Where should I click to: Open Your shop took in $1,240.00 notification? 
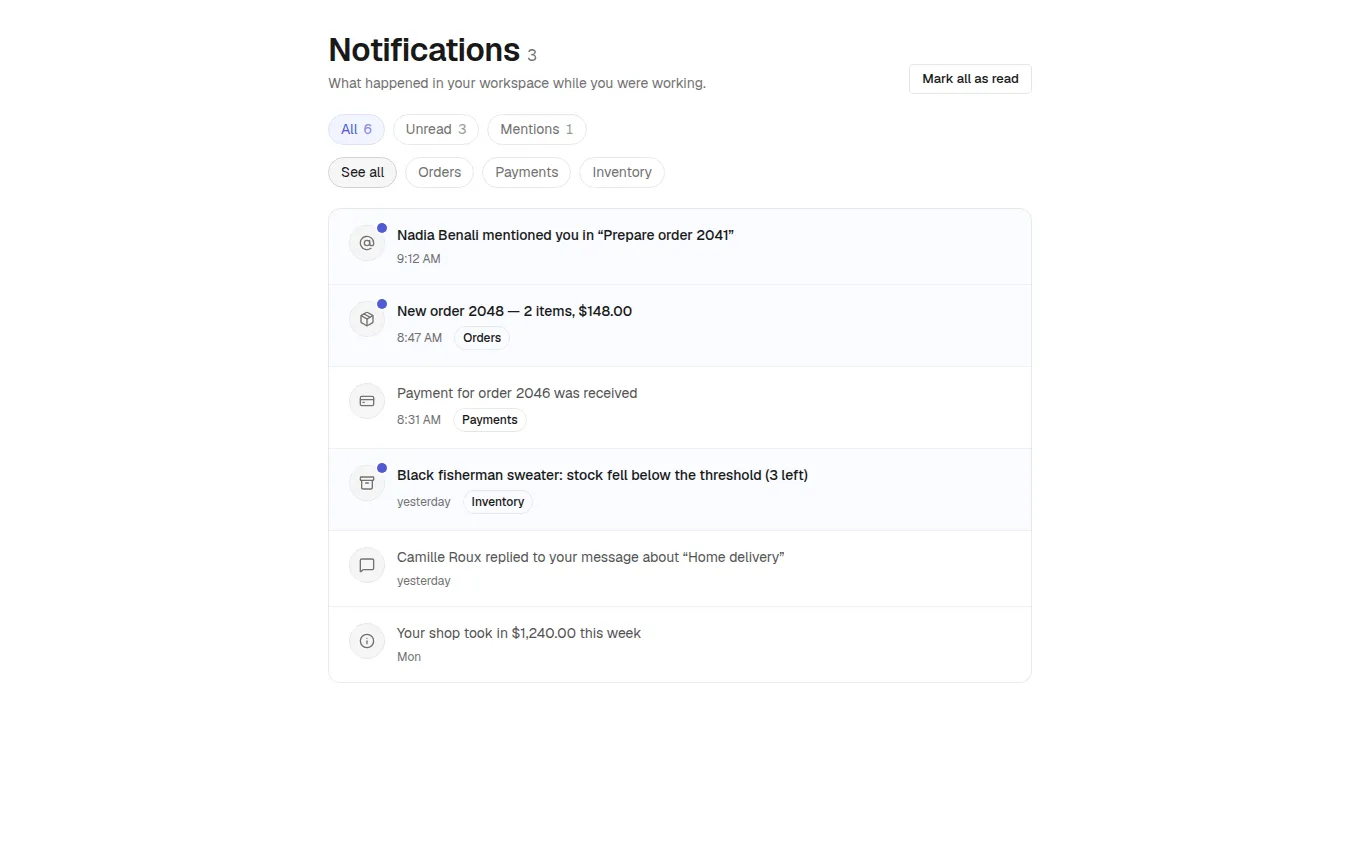click(680, 644)
